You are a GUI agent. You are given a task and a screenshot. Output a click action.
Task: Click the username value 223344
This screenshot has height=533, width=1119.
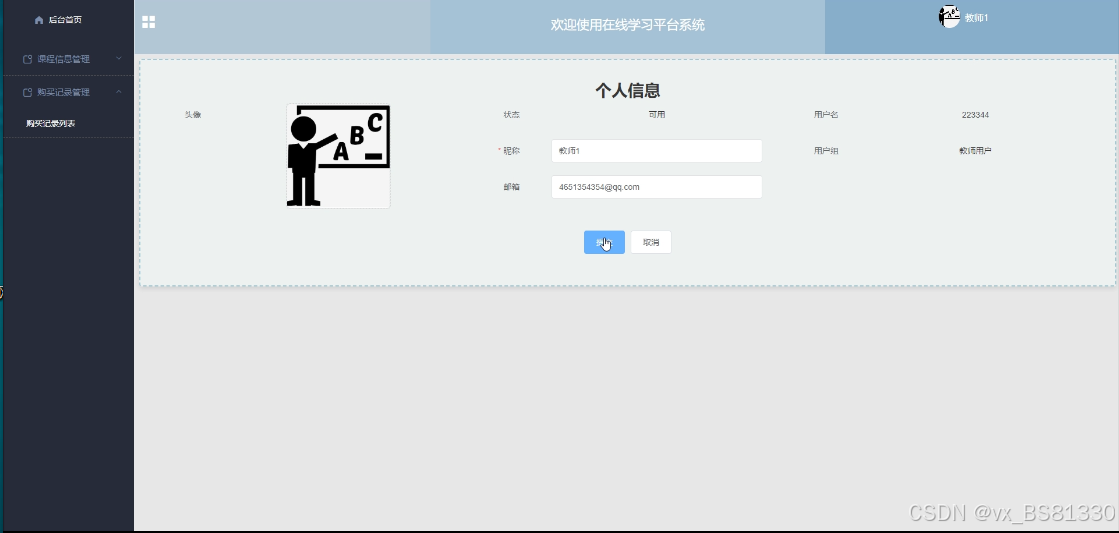tap(975, 115)
